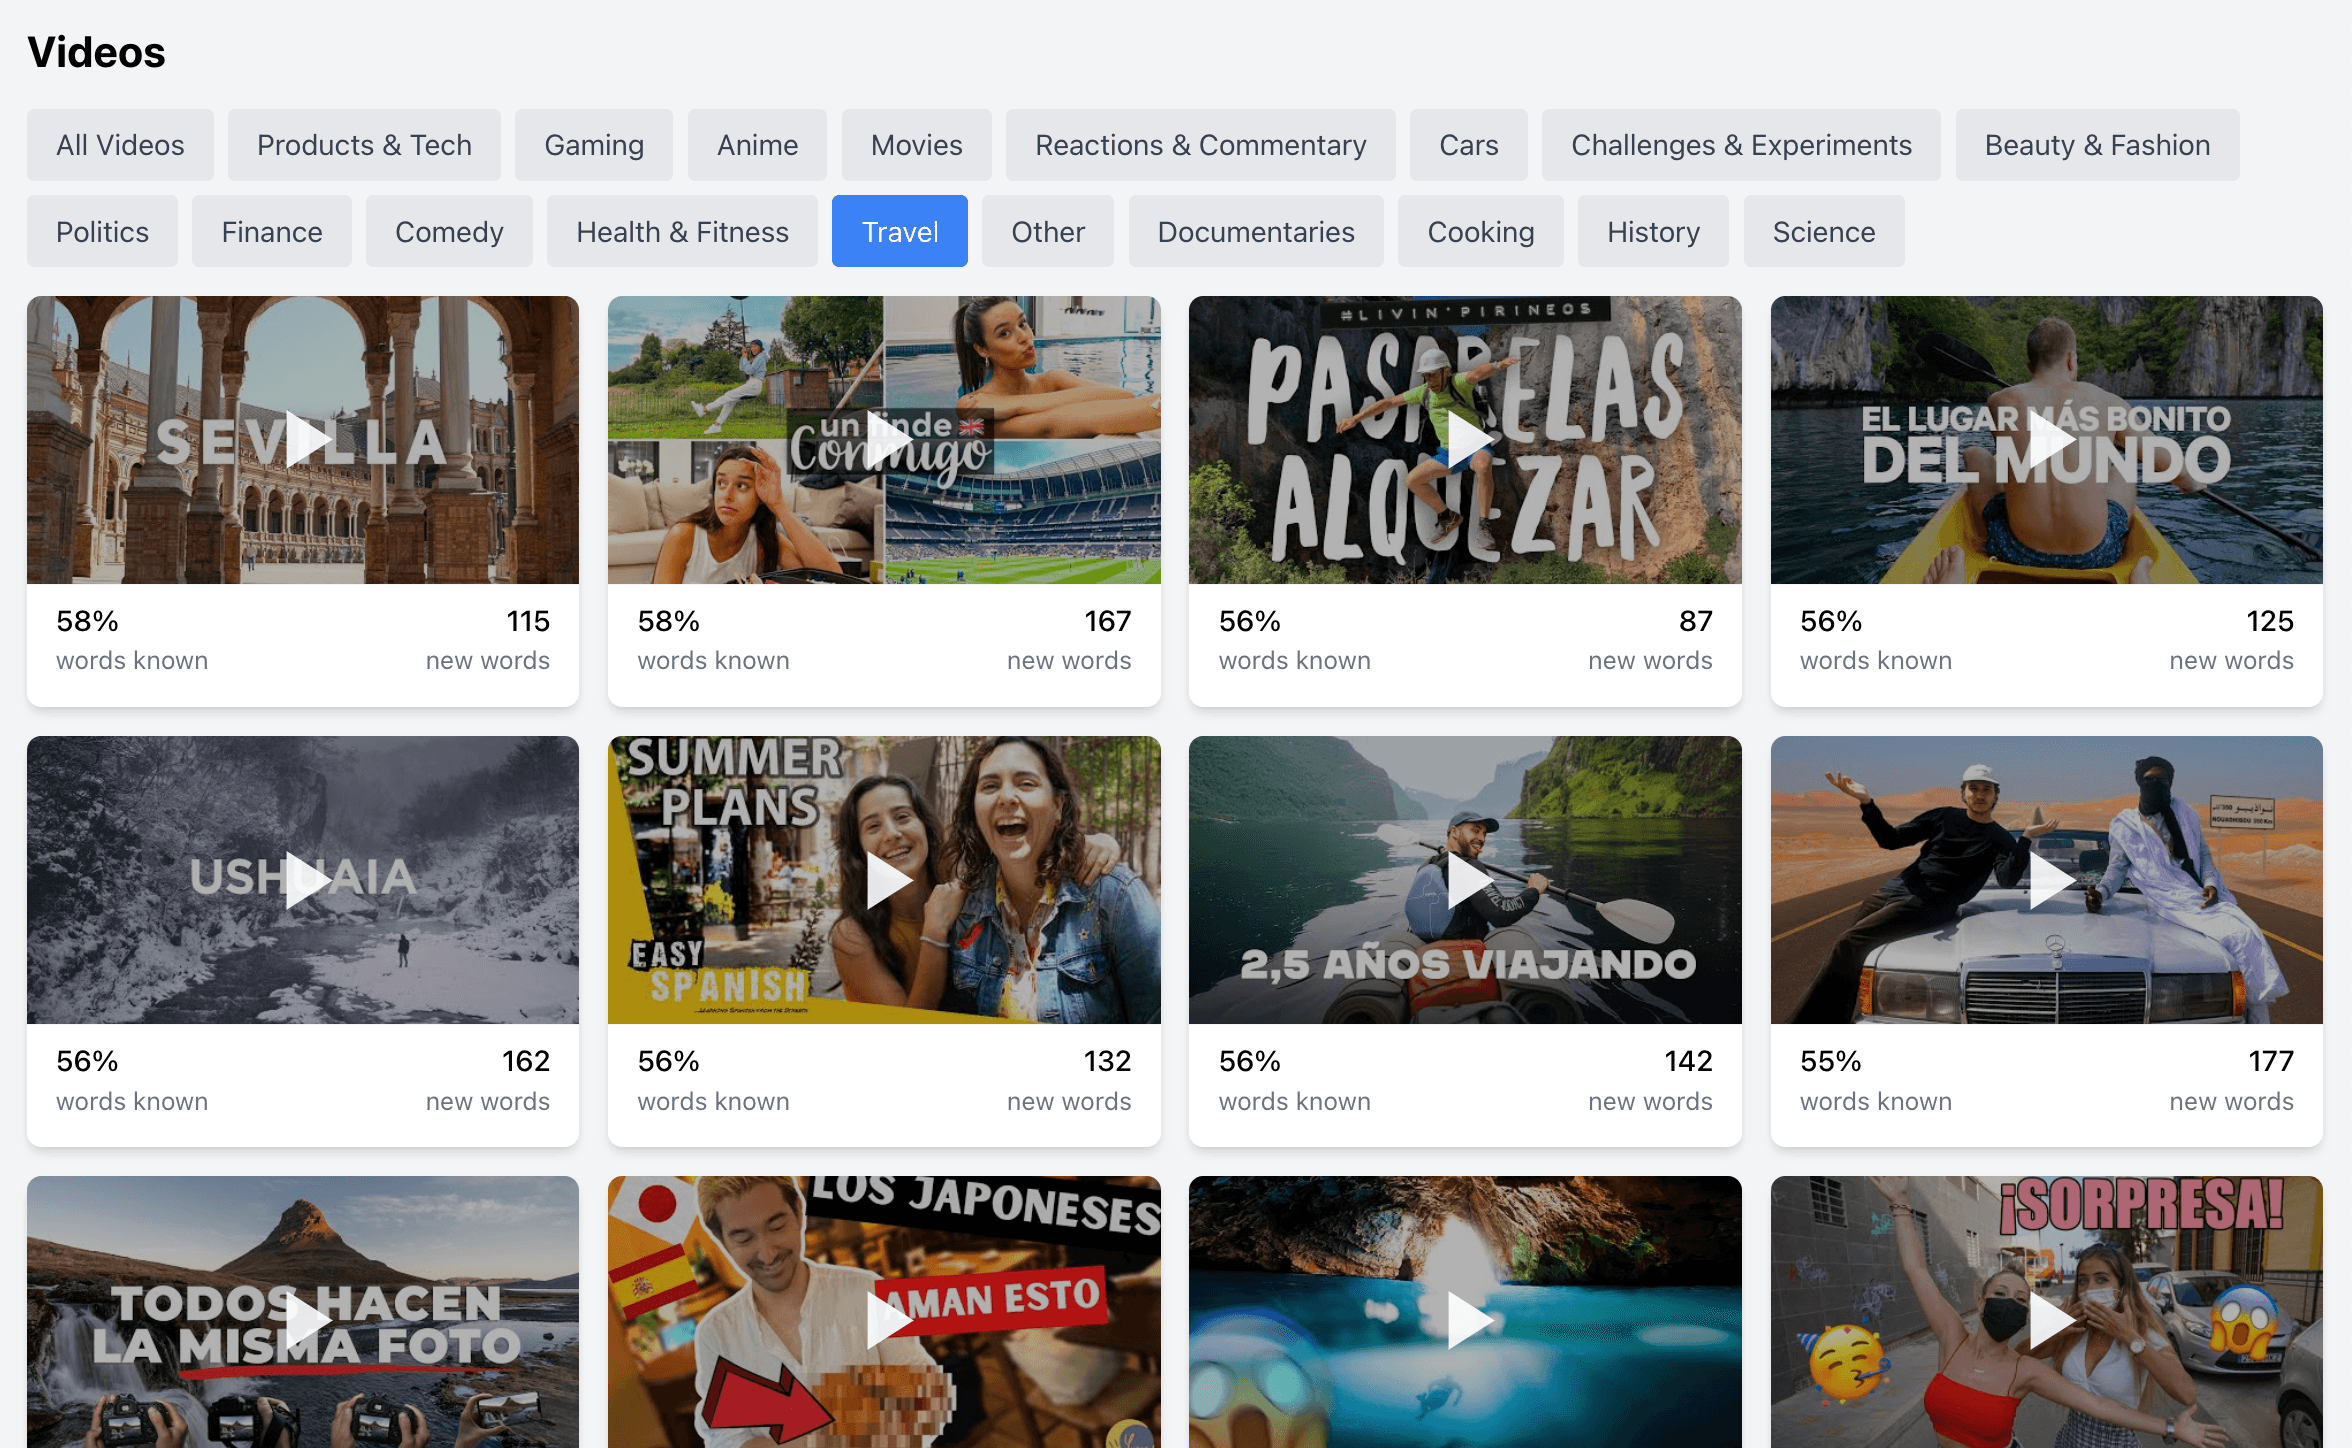The height and width of the screenshot is (1448, 2352).
Task: Open the video card with 177 new words
Action: 2046,880
